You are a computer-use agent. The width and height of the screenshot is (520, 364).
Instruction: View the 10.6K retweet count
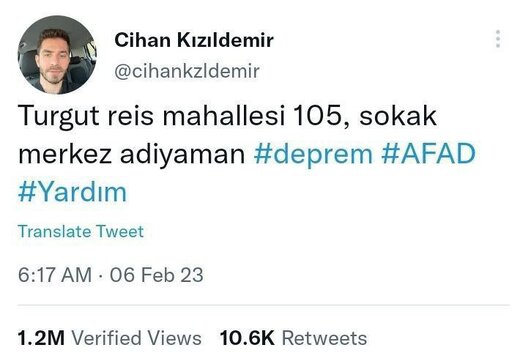point(247,338)
